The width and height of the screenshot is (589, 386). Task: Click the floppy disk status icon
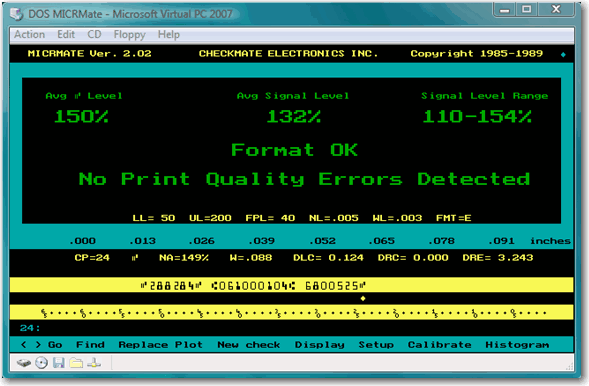tap(59, 363)
